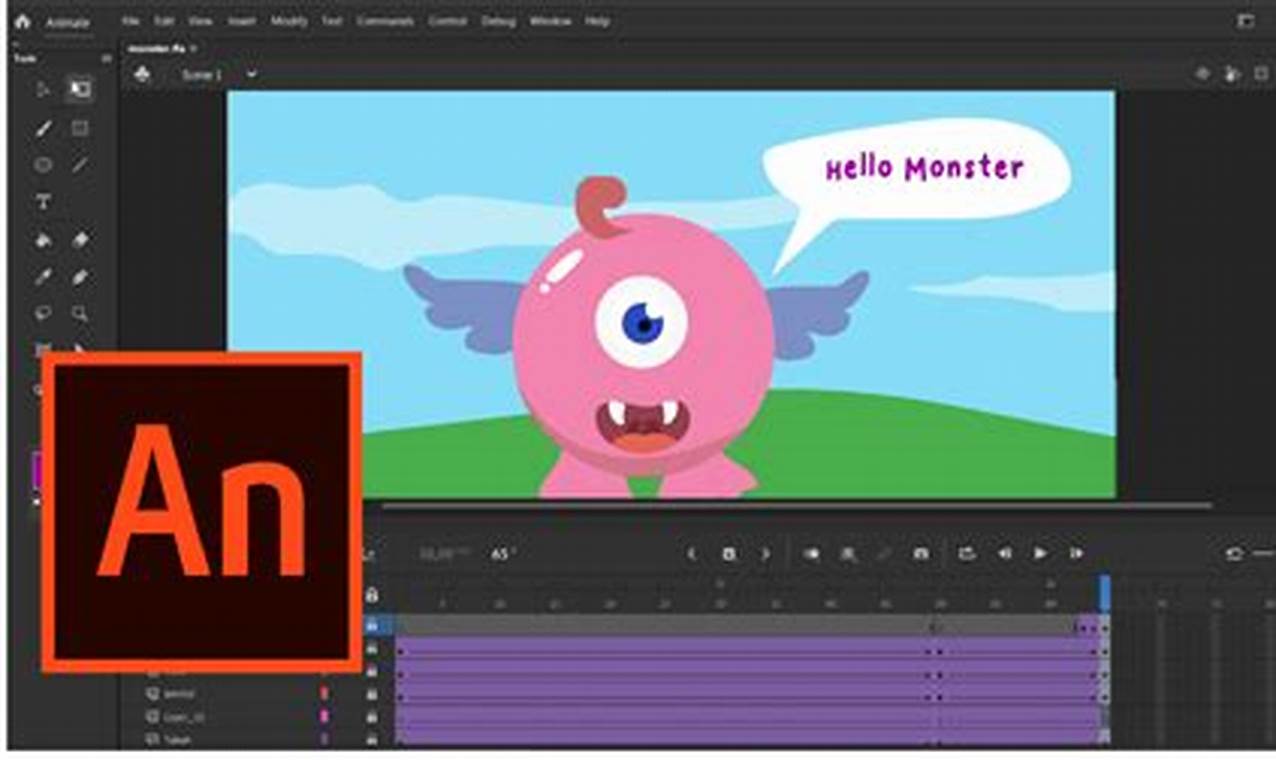Open the Help menu
The width and height of the screenshot is (1276, 760).
(x=597, y=21)
